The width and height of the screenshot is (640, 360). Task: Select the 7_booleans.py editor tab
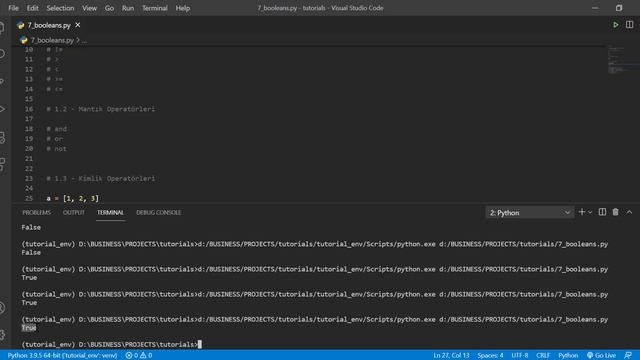pos(49,25)
